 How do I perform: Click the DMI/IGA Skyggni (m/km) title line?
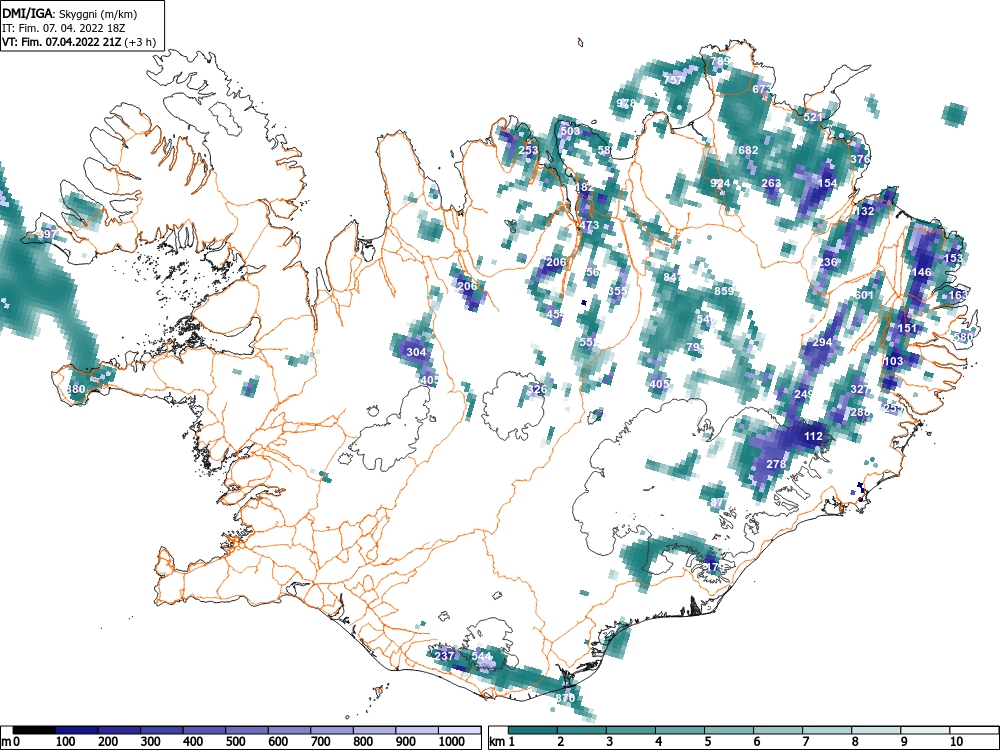[70, 13]
